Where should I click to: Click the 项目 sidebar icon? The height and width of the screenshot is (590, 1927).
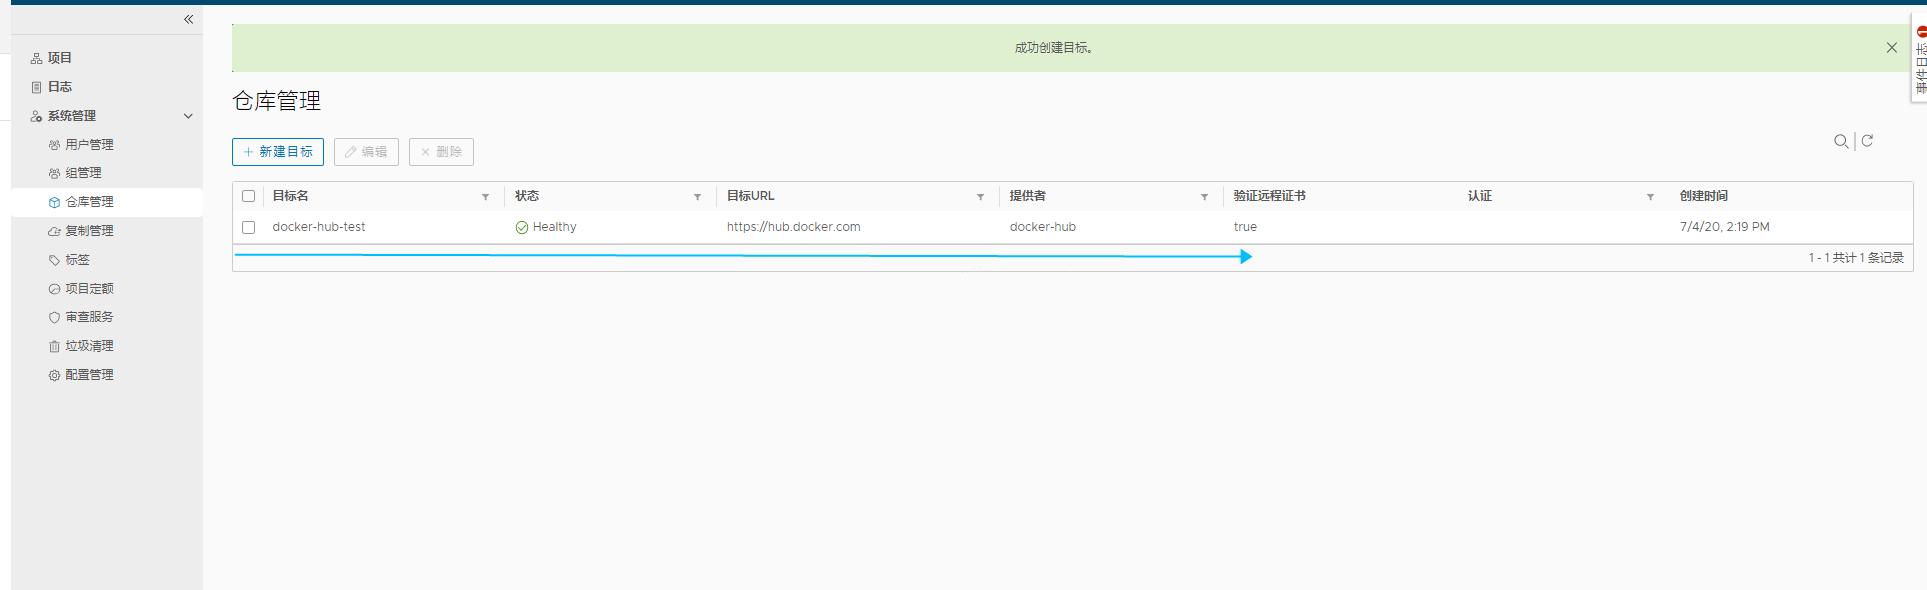36,59
